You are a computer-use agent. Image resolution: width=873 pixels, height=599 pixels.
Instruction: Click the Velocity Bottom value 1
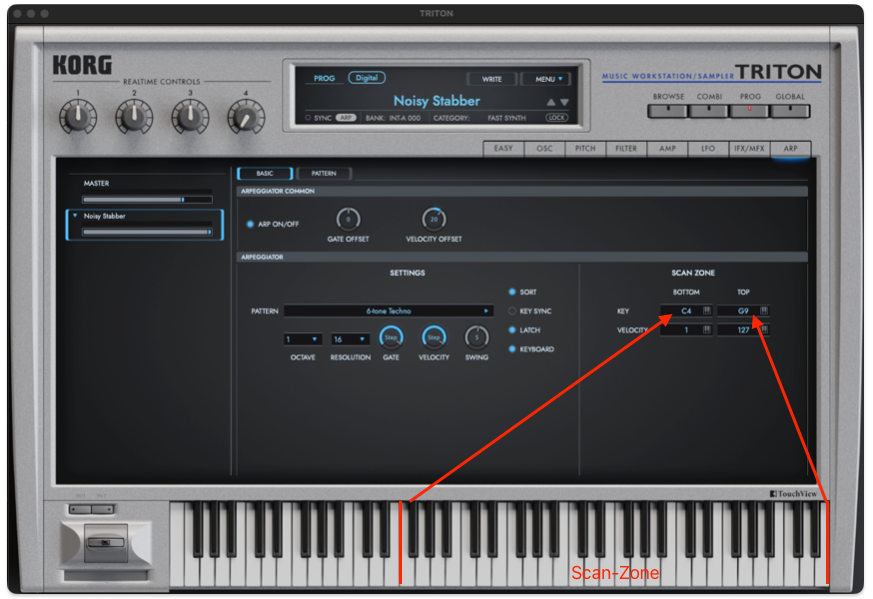[686, 330]
